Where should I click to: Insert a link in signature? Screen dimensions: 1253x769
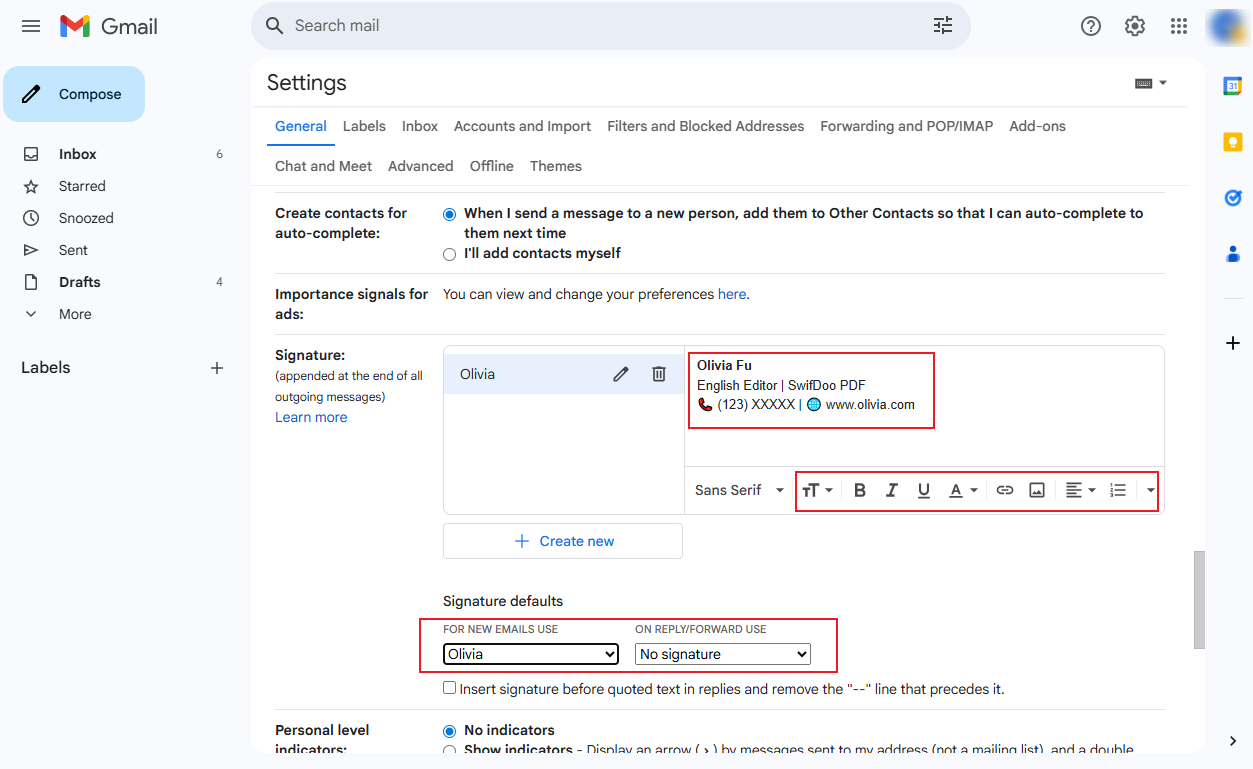(1005, 490)
